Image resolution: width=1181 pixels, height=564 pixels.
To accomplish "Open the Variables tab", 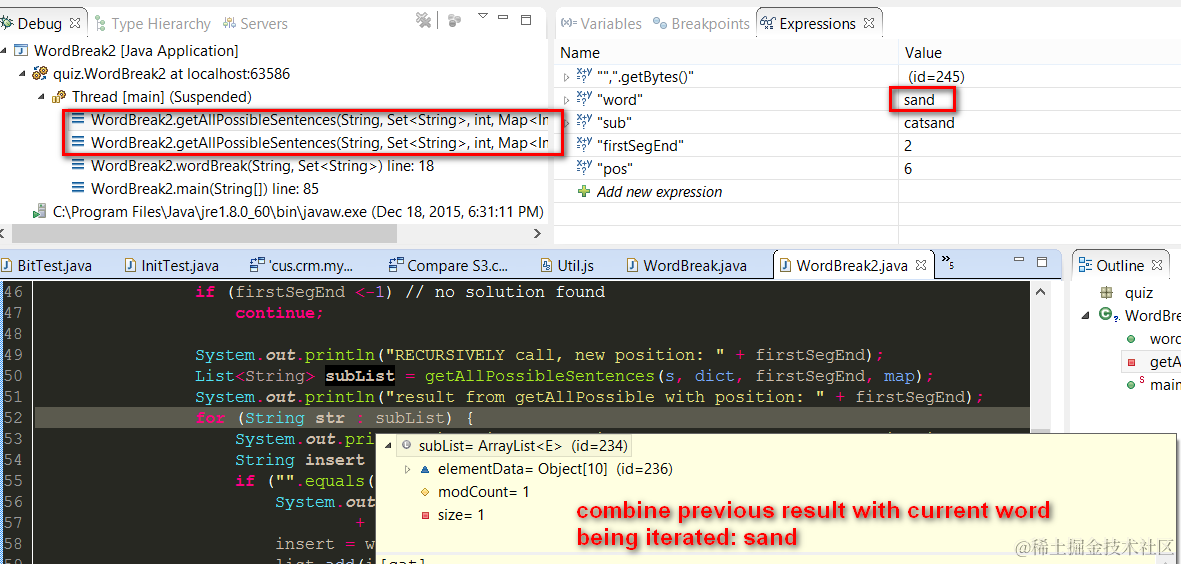I will point(600,24).
